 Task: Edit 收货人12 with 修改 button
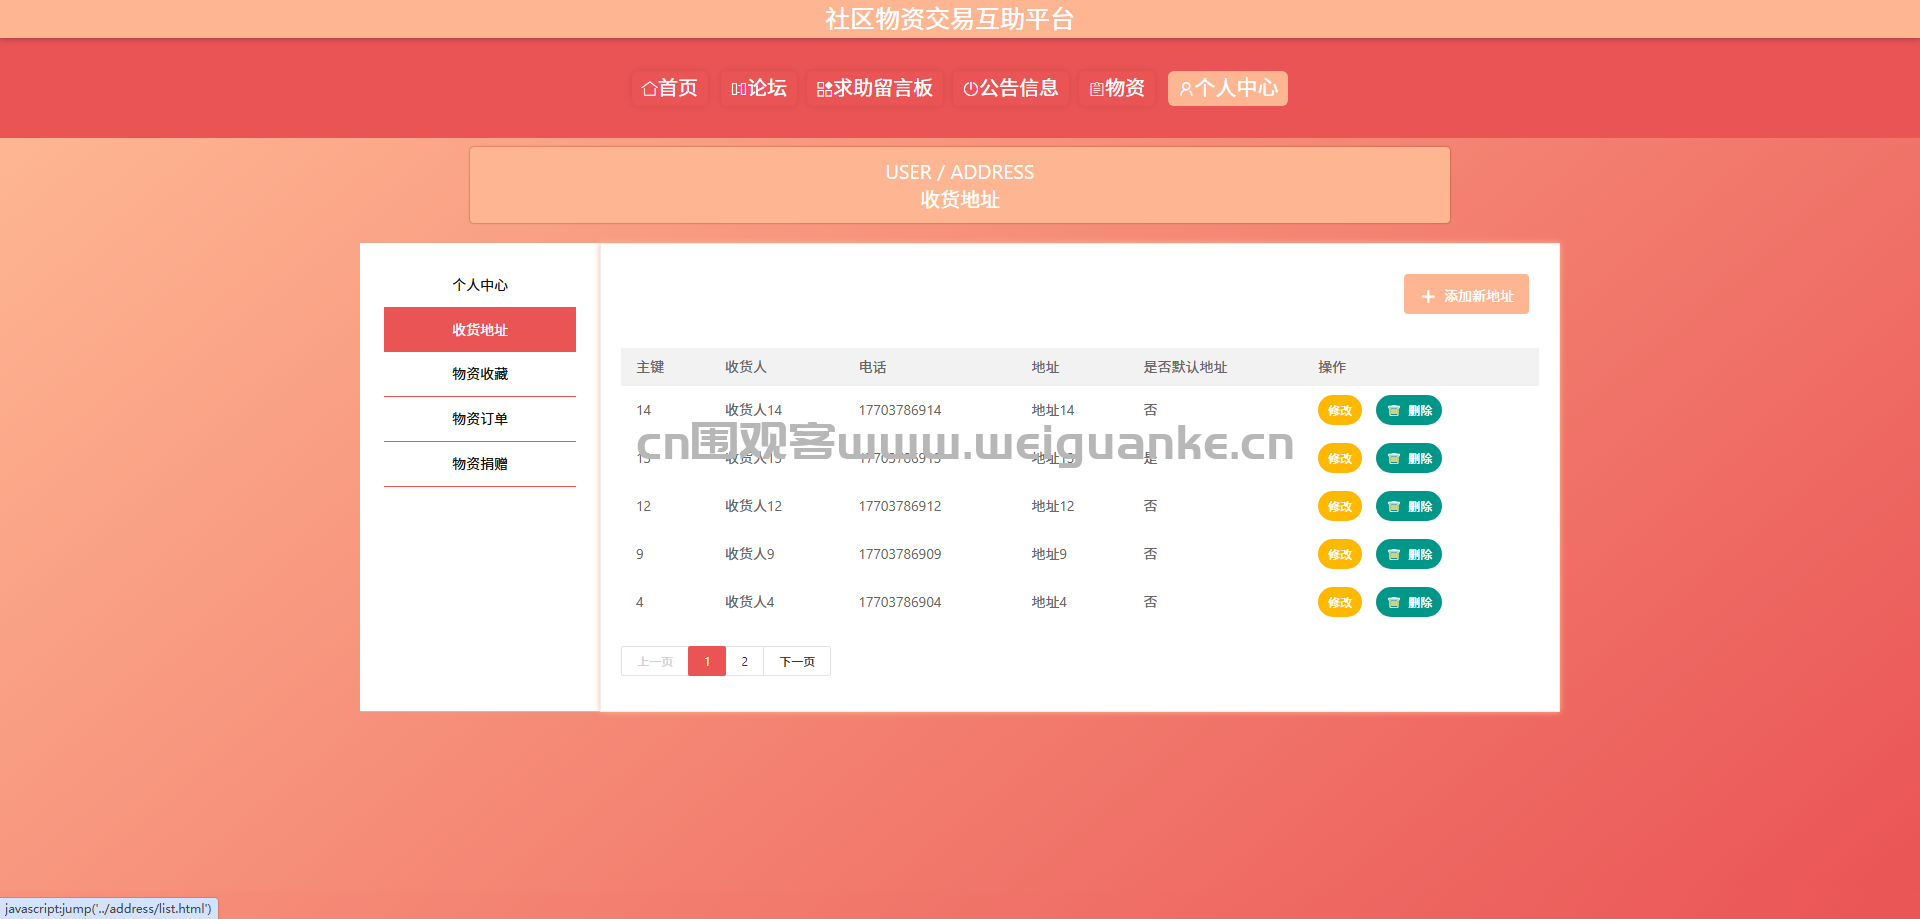[x=1340, y=506]
